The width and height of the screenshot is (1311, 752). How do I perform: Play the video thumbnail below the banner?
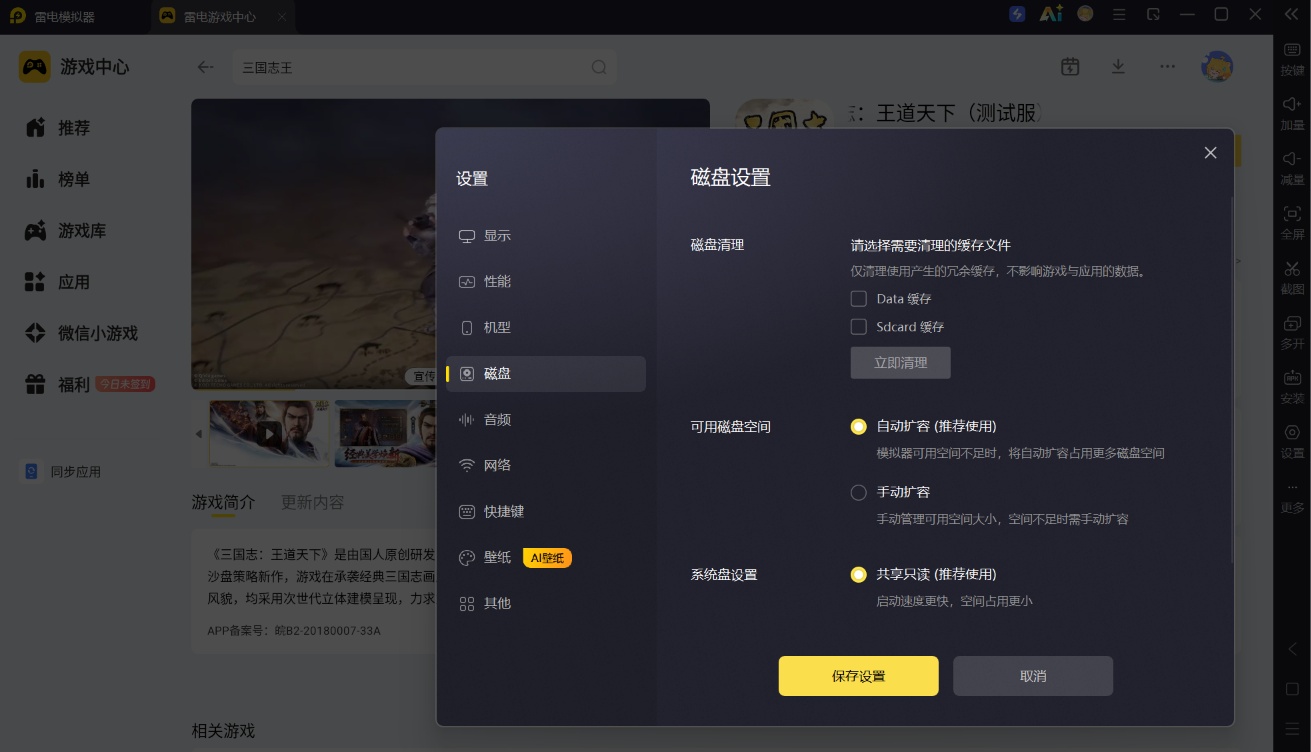coord(269,434)
